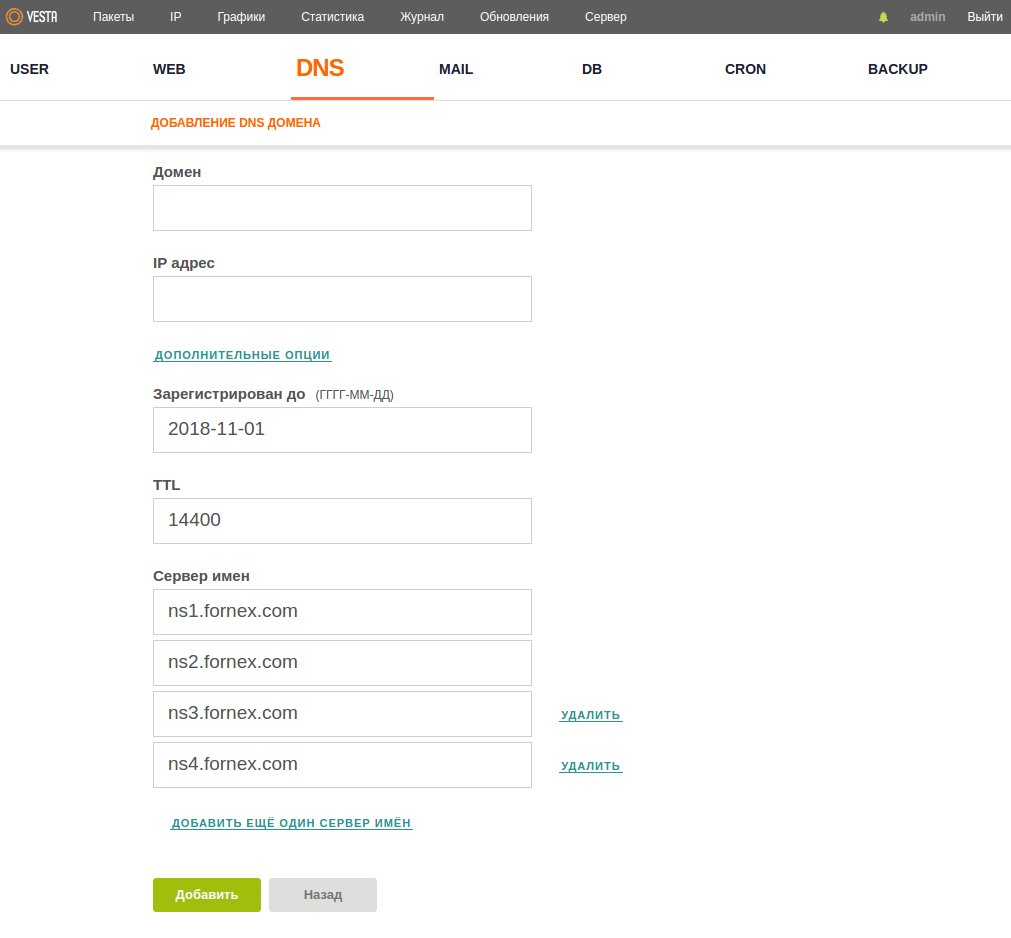Click the TTL field label

click(x=166, y=485)
